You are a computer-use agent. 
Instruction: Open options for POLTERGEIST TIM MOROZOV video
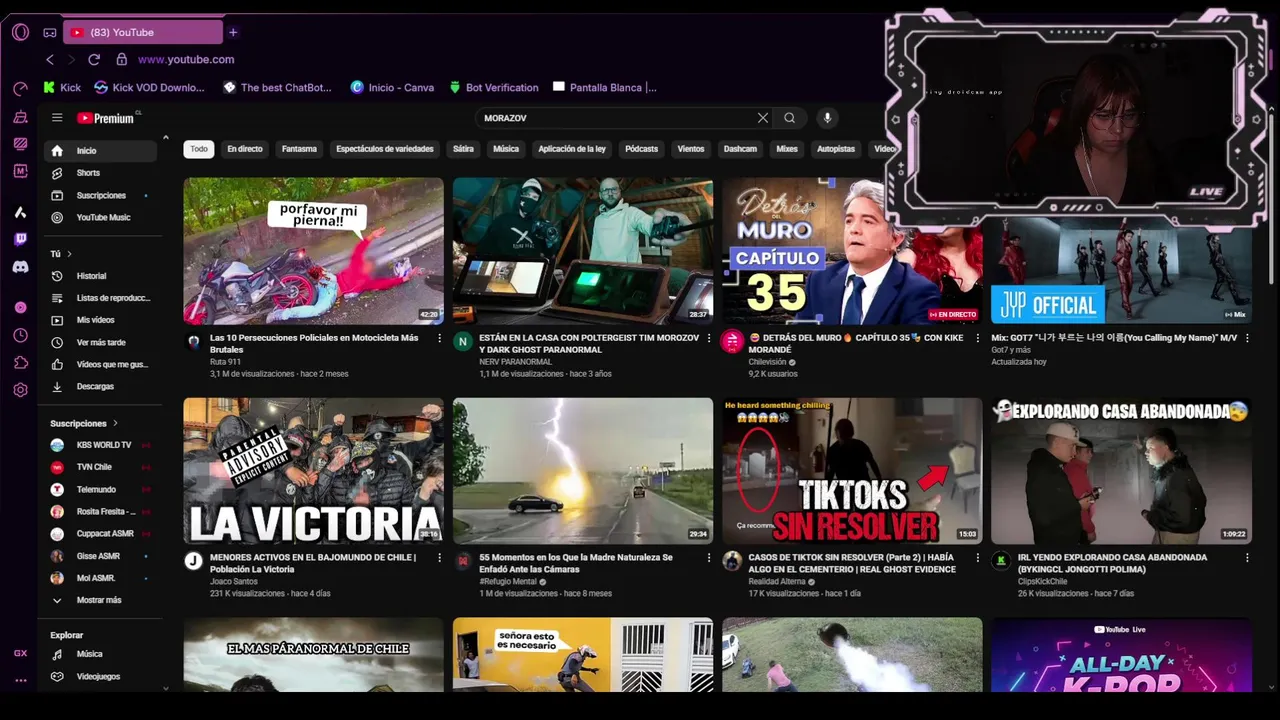[709, 338]
